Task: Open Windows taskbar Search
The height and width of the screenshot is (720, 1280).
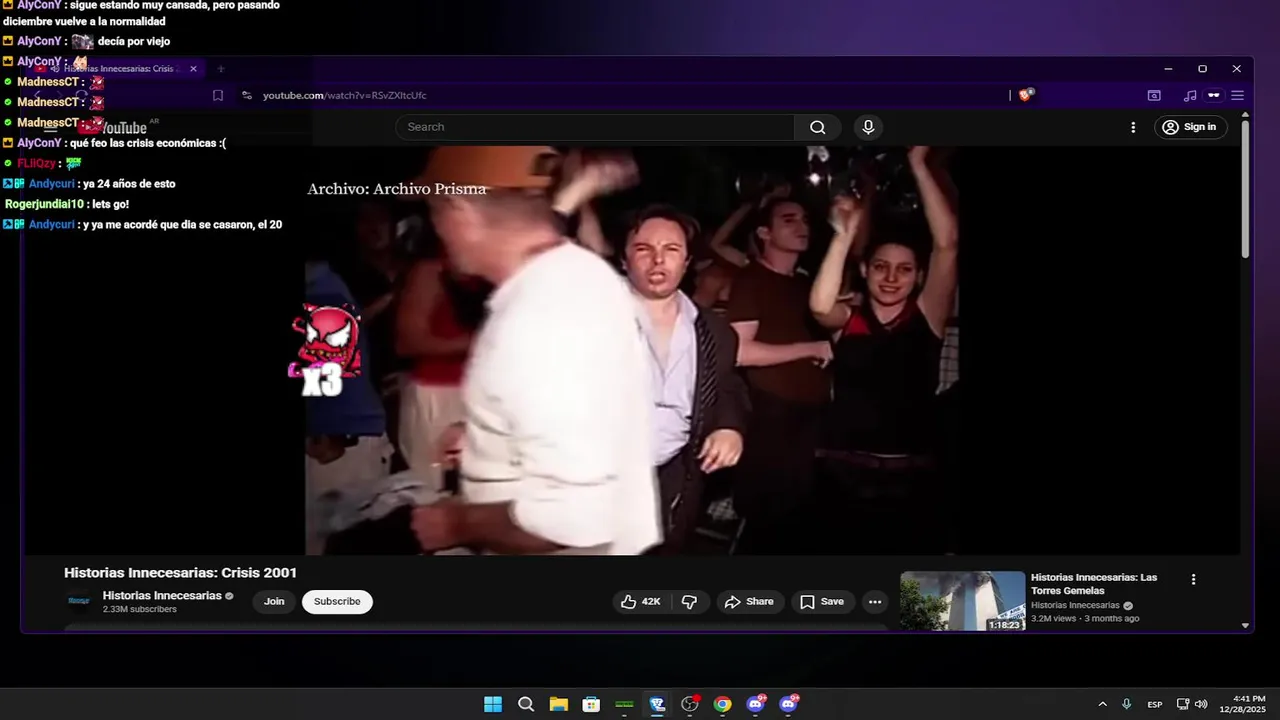Action: [526, 704]
